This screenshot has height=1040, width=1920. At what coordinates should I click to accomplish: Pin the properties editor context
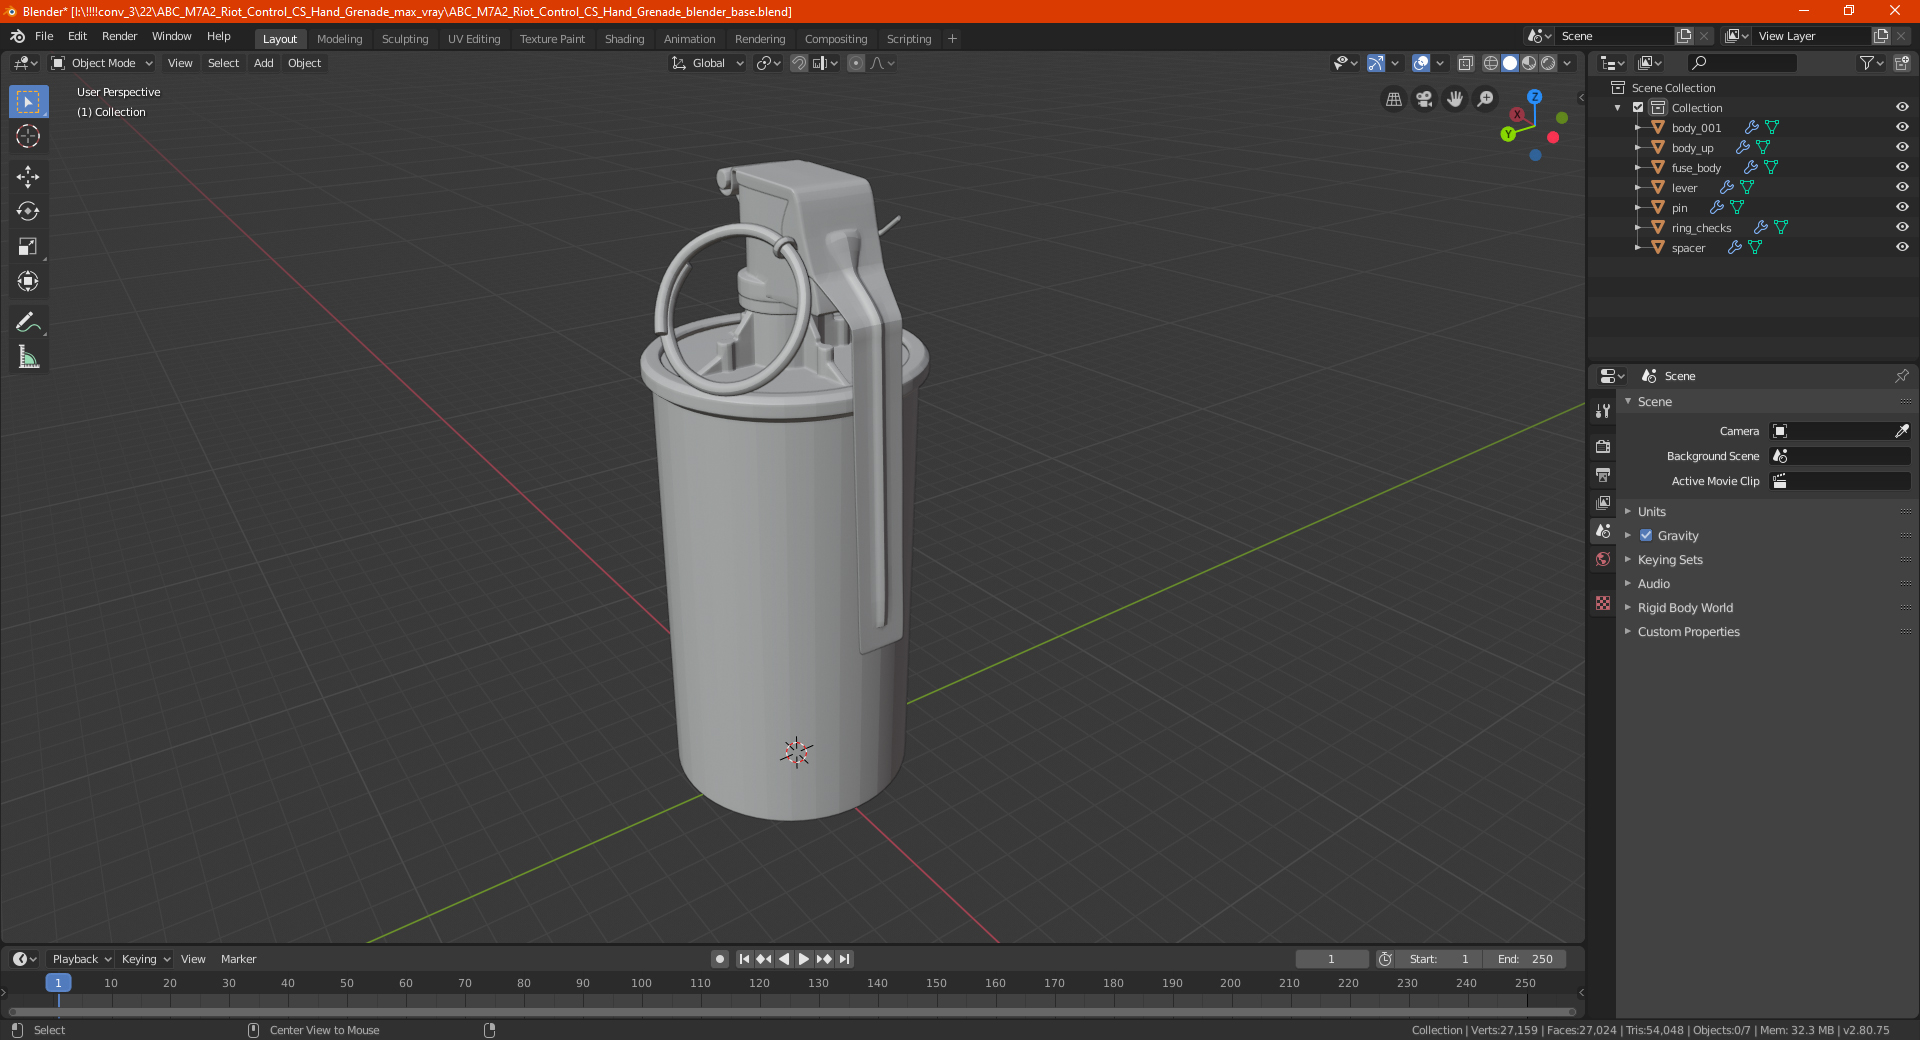click(1901, 376)
